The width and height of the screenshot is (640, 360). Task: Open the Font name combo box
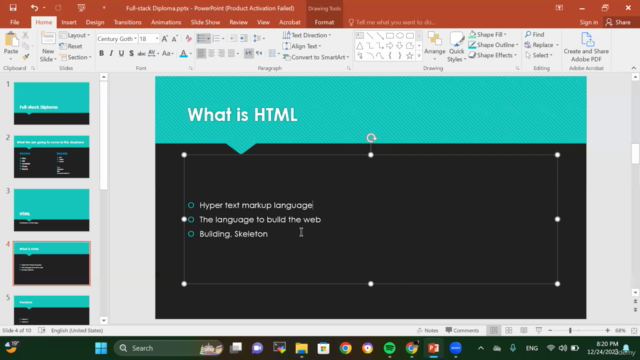click(x=117, y=39)
